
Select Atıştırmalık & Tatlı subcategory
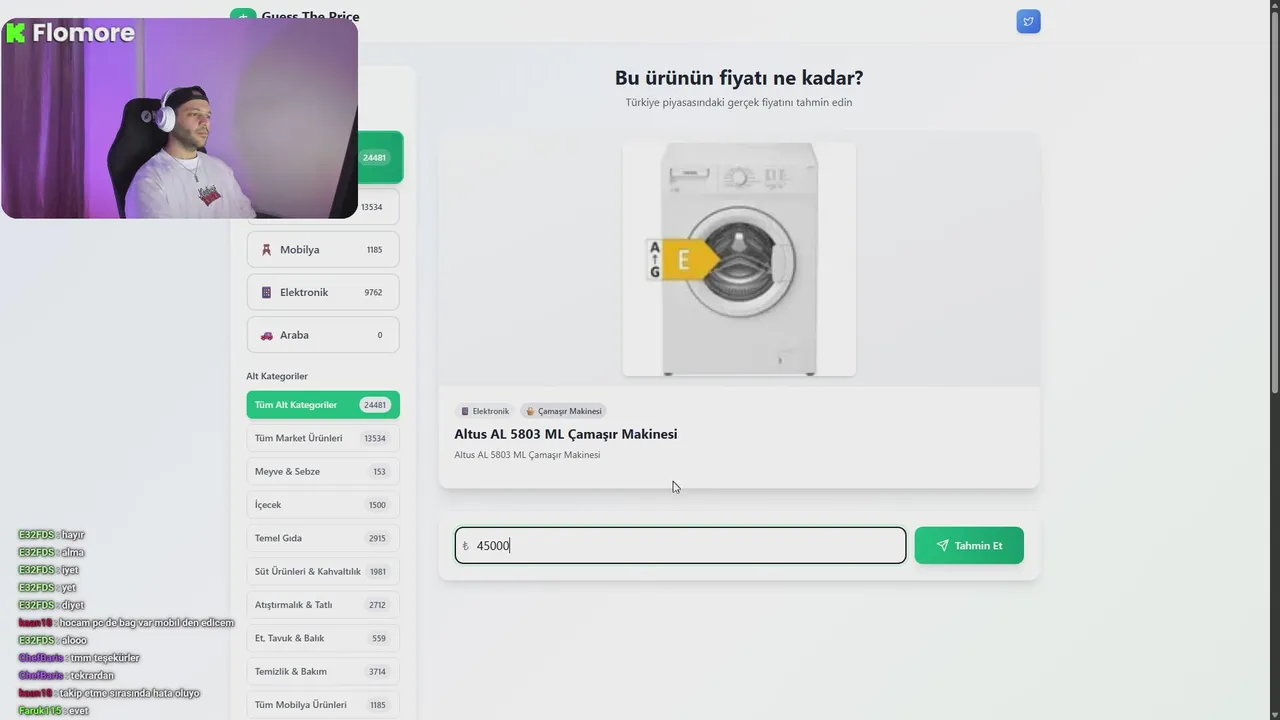[323, 604]
